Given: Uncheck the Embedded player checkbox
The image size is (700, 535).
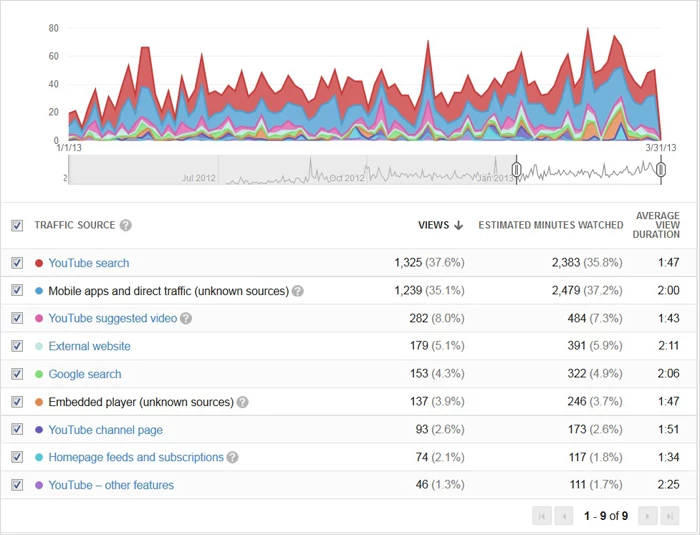Looking at the screenshot, I should point(17,402).
